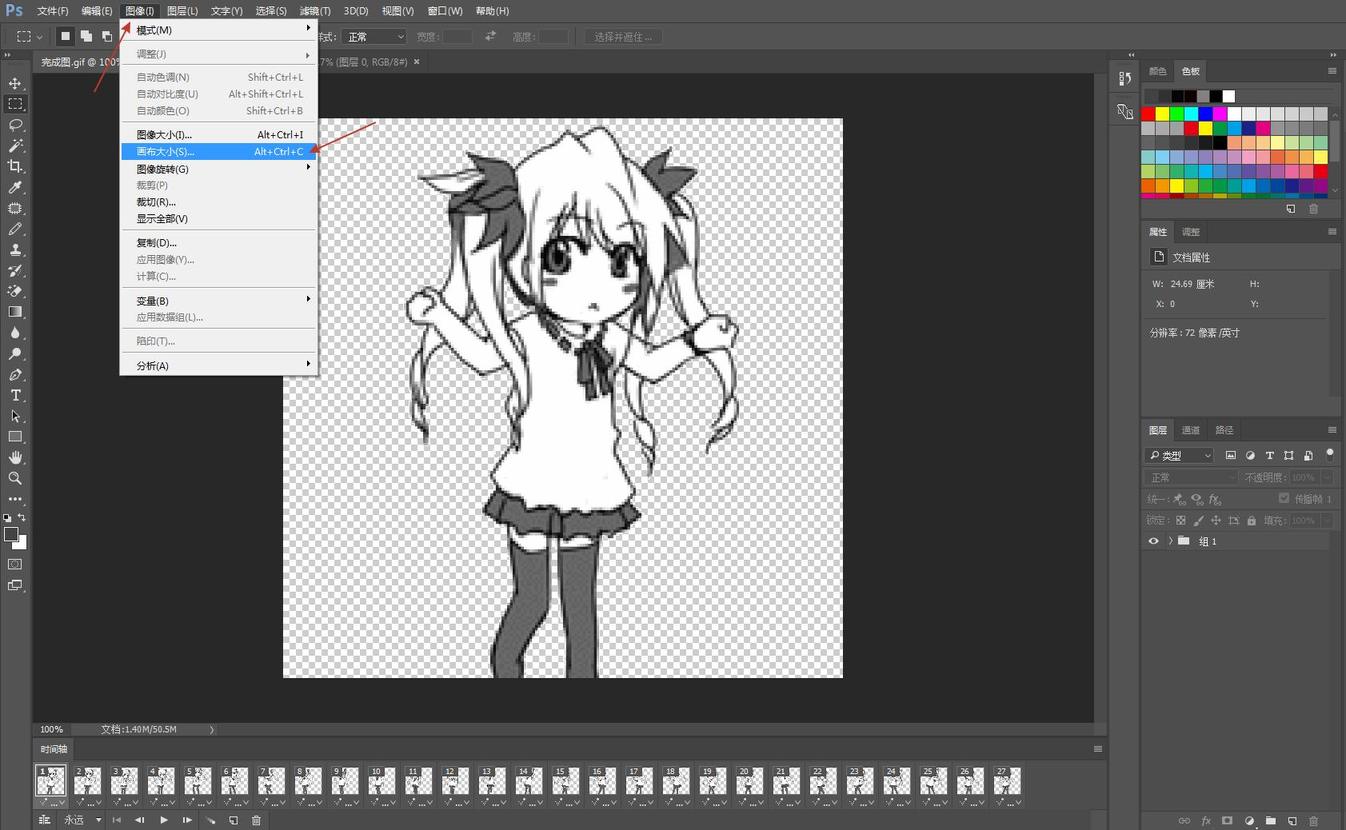This screenshot has height=830, width=1346.
Task: Click the 画布大小(S)... menu entry
Action: point(165,152)
